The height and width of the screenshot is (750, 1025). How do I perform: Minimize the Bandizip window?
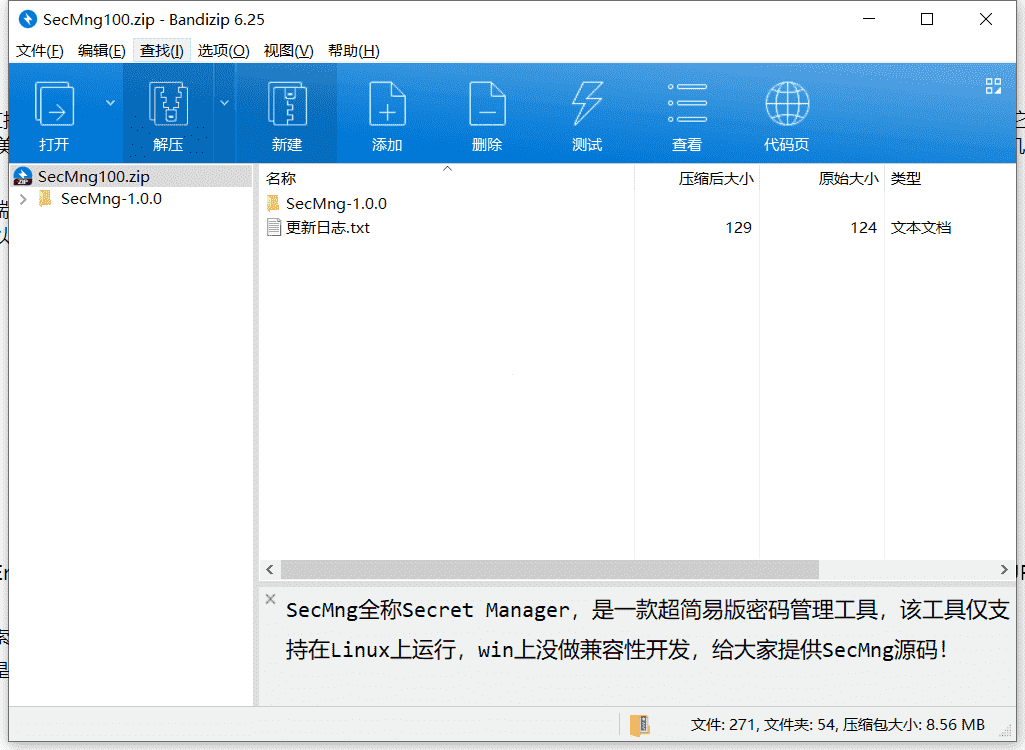pyautogui.click(x=869, y=19)
